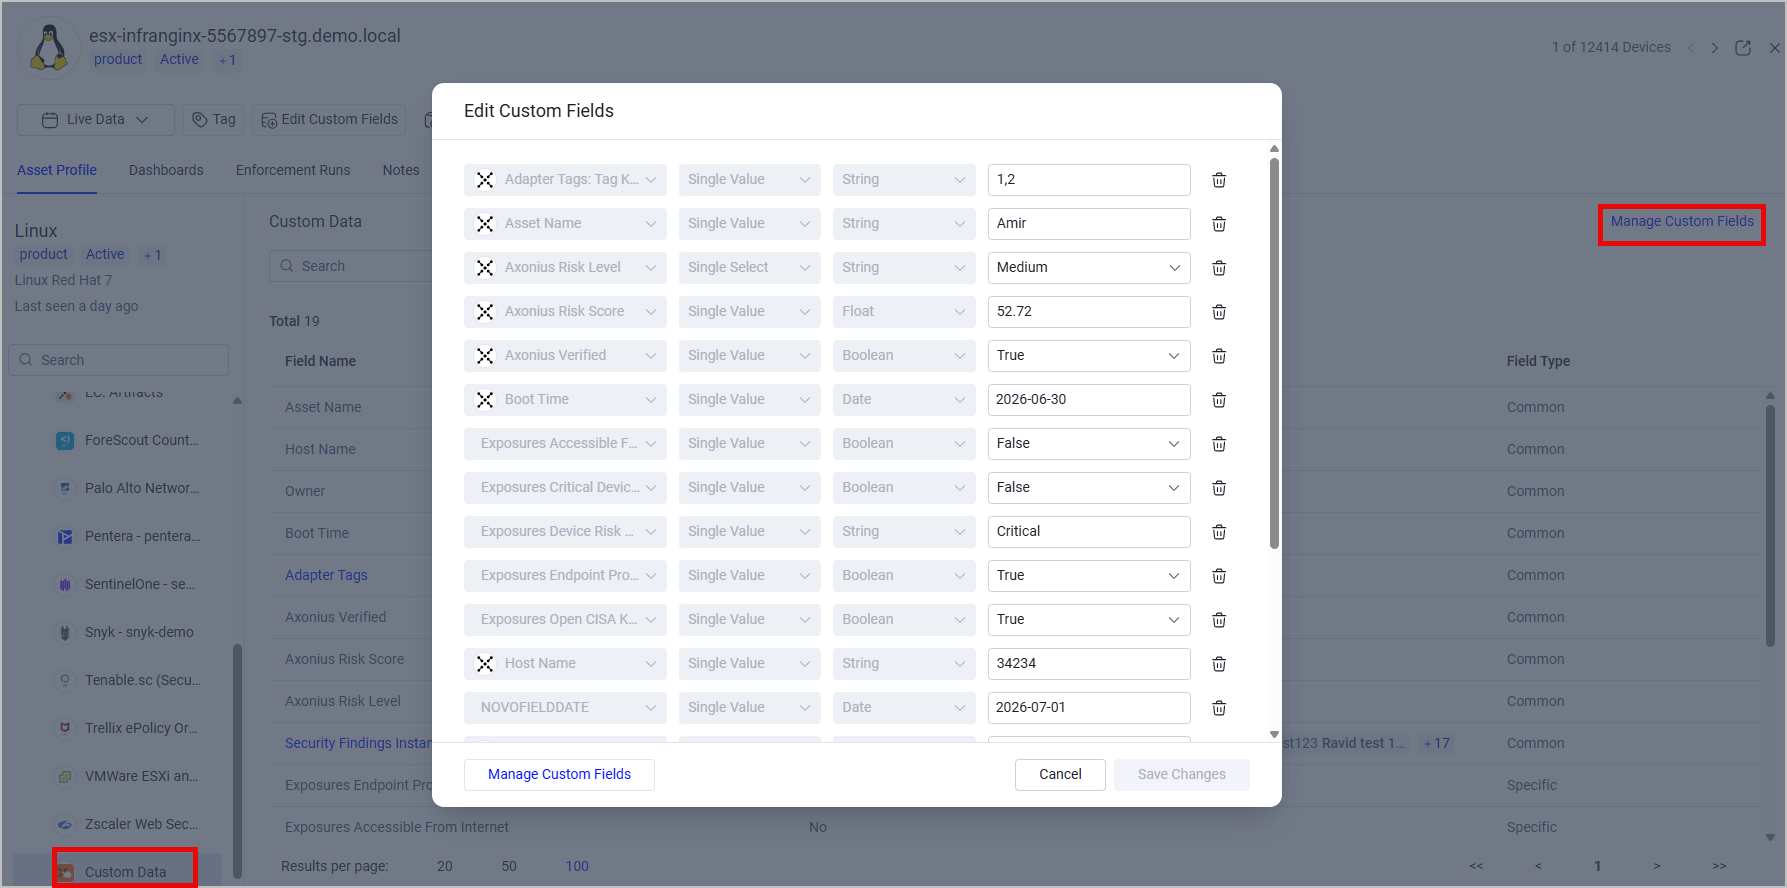The height and width of the screenshot is (888, 1787).
Task: Cancel the Edit Custom Fields dialog
Action: click(1060, 775)
